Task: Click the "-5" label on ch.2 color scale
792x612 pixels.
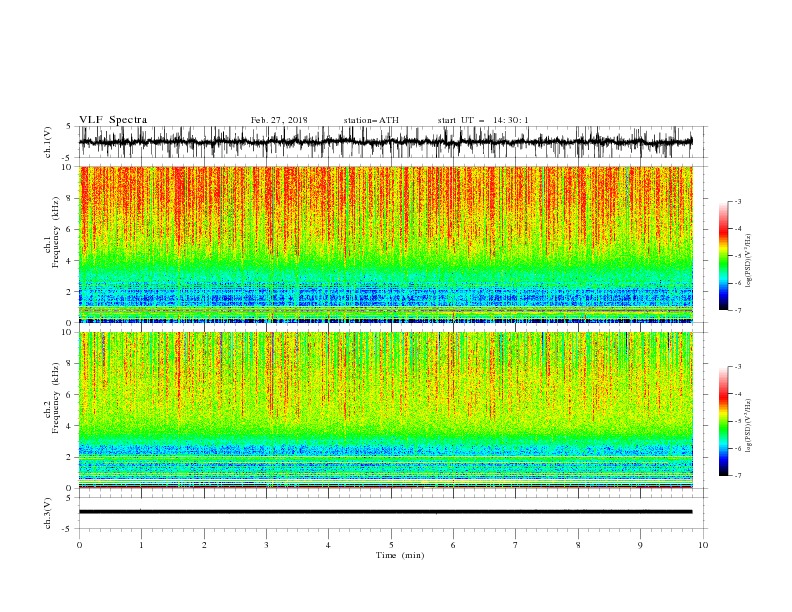Action: pyautogui.click(x=737, y=421)
